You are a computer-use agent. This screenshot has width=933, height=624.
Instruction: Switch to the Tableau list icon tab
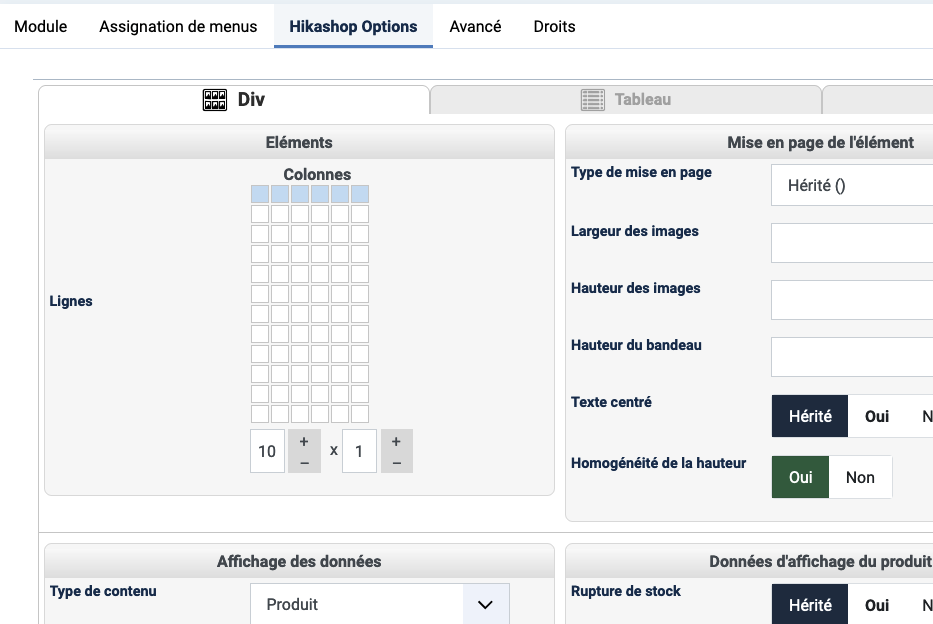593,100
